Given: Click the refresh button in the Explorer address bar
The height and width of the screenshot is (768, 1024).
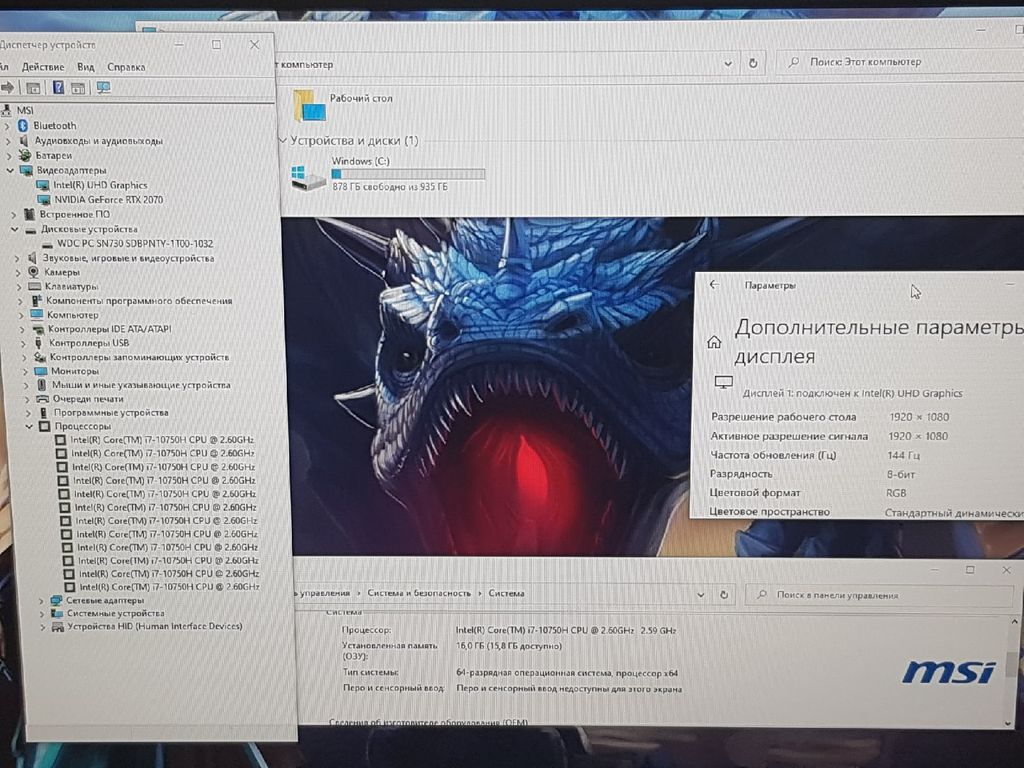Looking at the screenshot, I should pos(754,62).
